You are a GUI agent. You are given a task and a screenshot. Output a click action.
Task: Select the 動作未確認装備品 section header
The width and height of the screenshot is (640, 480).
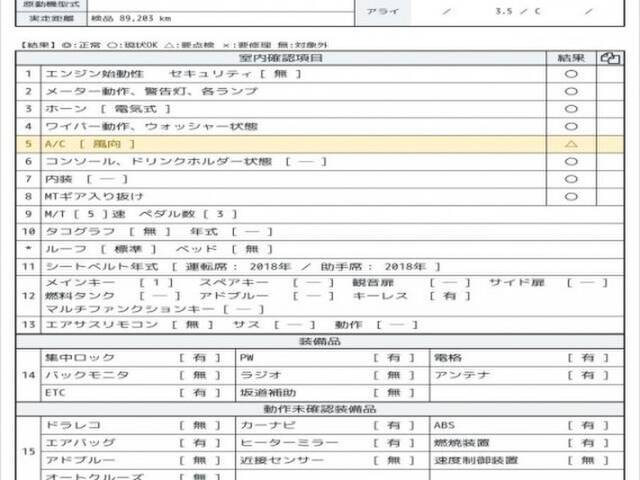[x=320, y=409]
